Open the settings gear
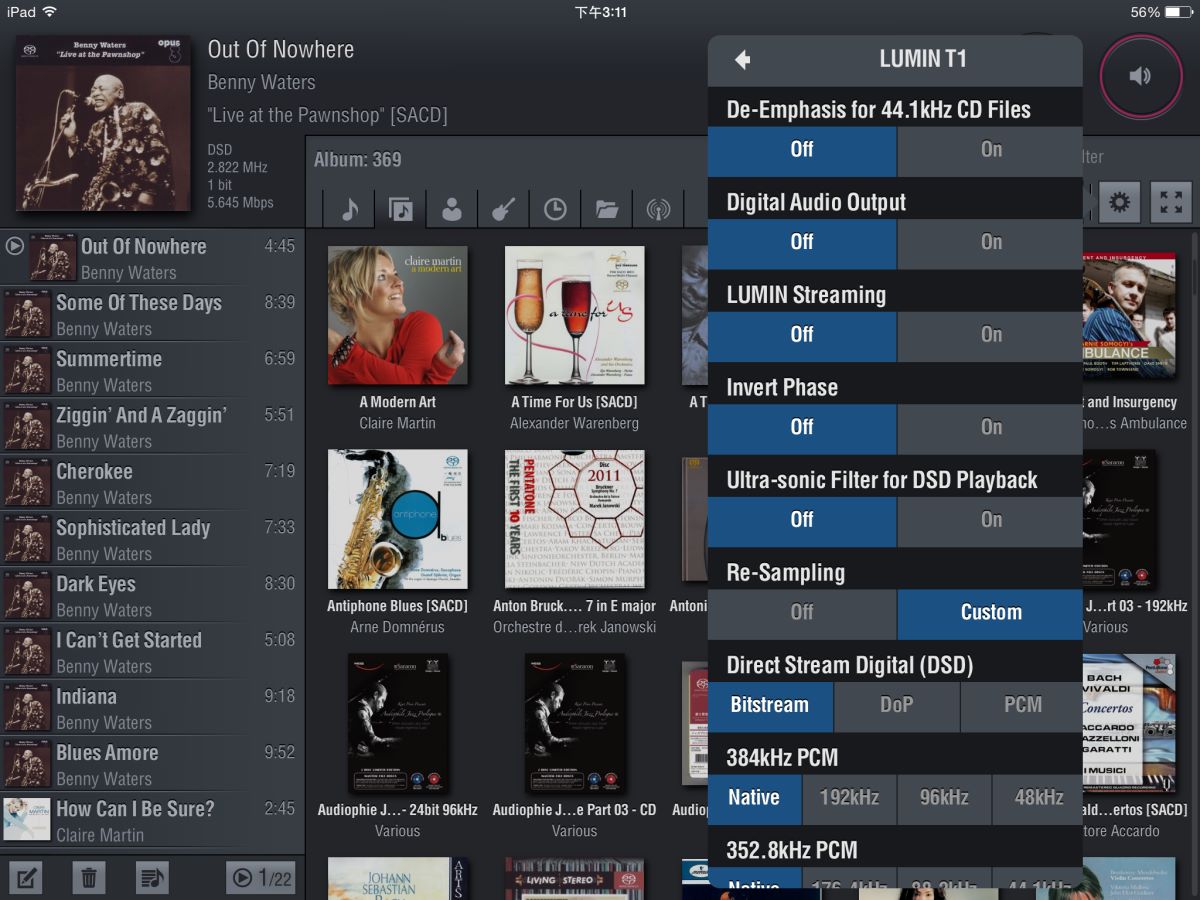The width and height of the screenshot is (1200, 900). (x=1120, y=203)
